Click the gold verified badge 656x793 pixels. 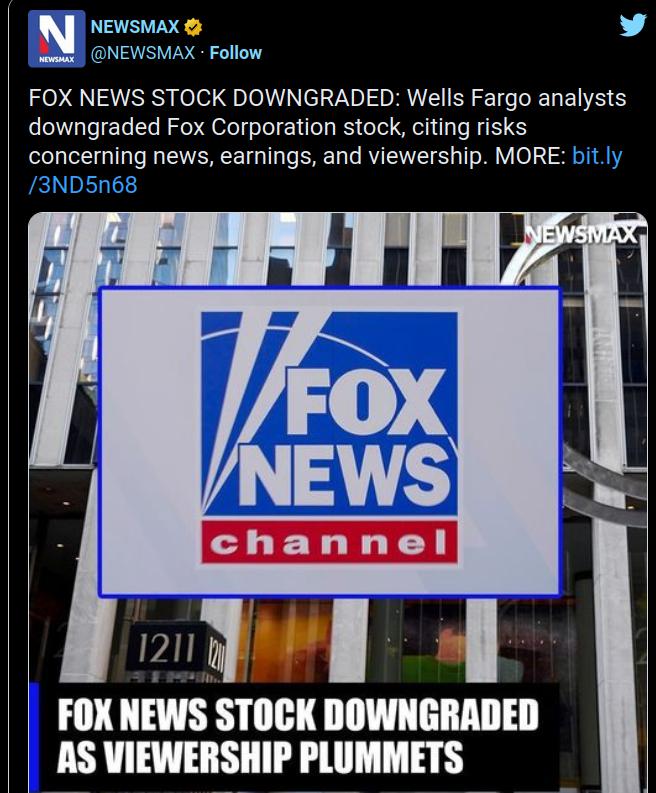point(193,27)
